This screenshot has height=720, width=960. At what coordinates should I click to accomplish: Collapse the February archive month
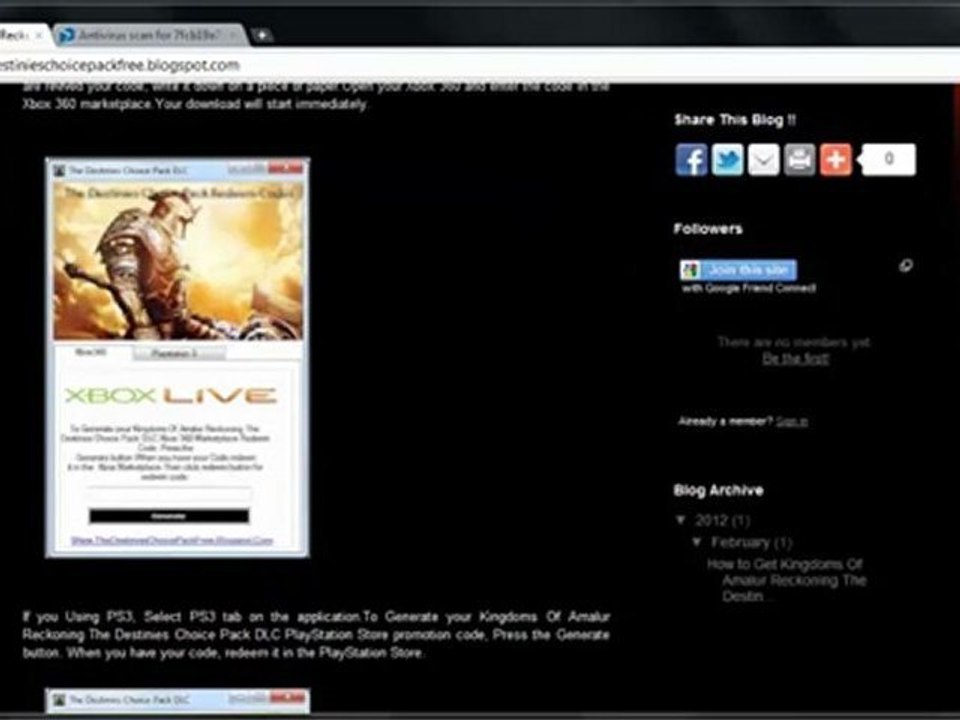[697, 542]
